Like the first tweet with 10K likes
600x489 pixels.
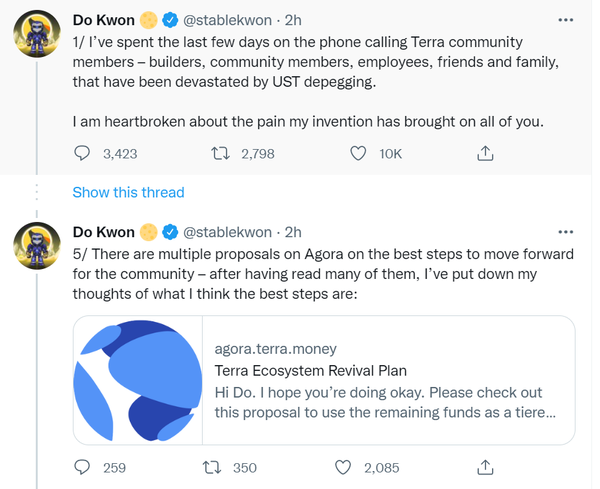pos(357,153)
